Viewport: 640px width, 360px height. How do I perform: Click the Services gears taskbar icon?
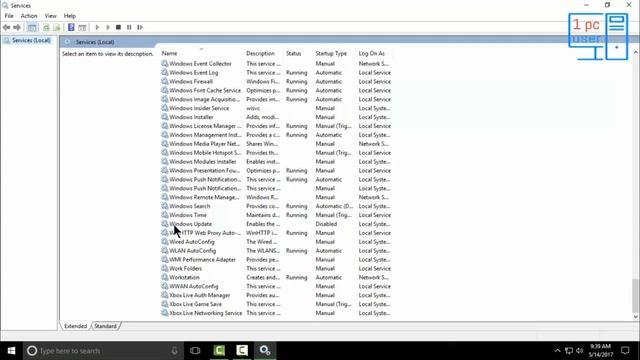[x=265, y=351]
